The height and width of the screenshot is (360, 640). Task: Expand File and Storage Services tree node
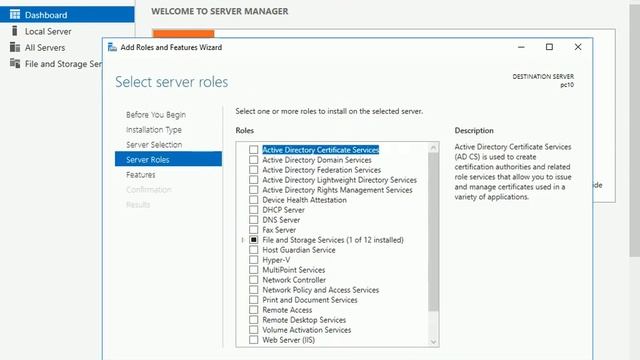click(242, 240)
